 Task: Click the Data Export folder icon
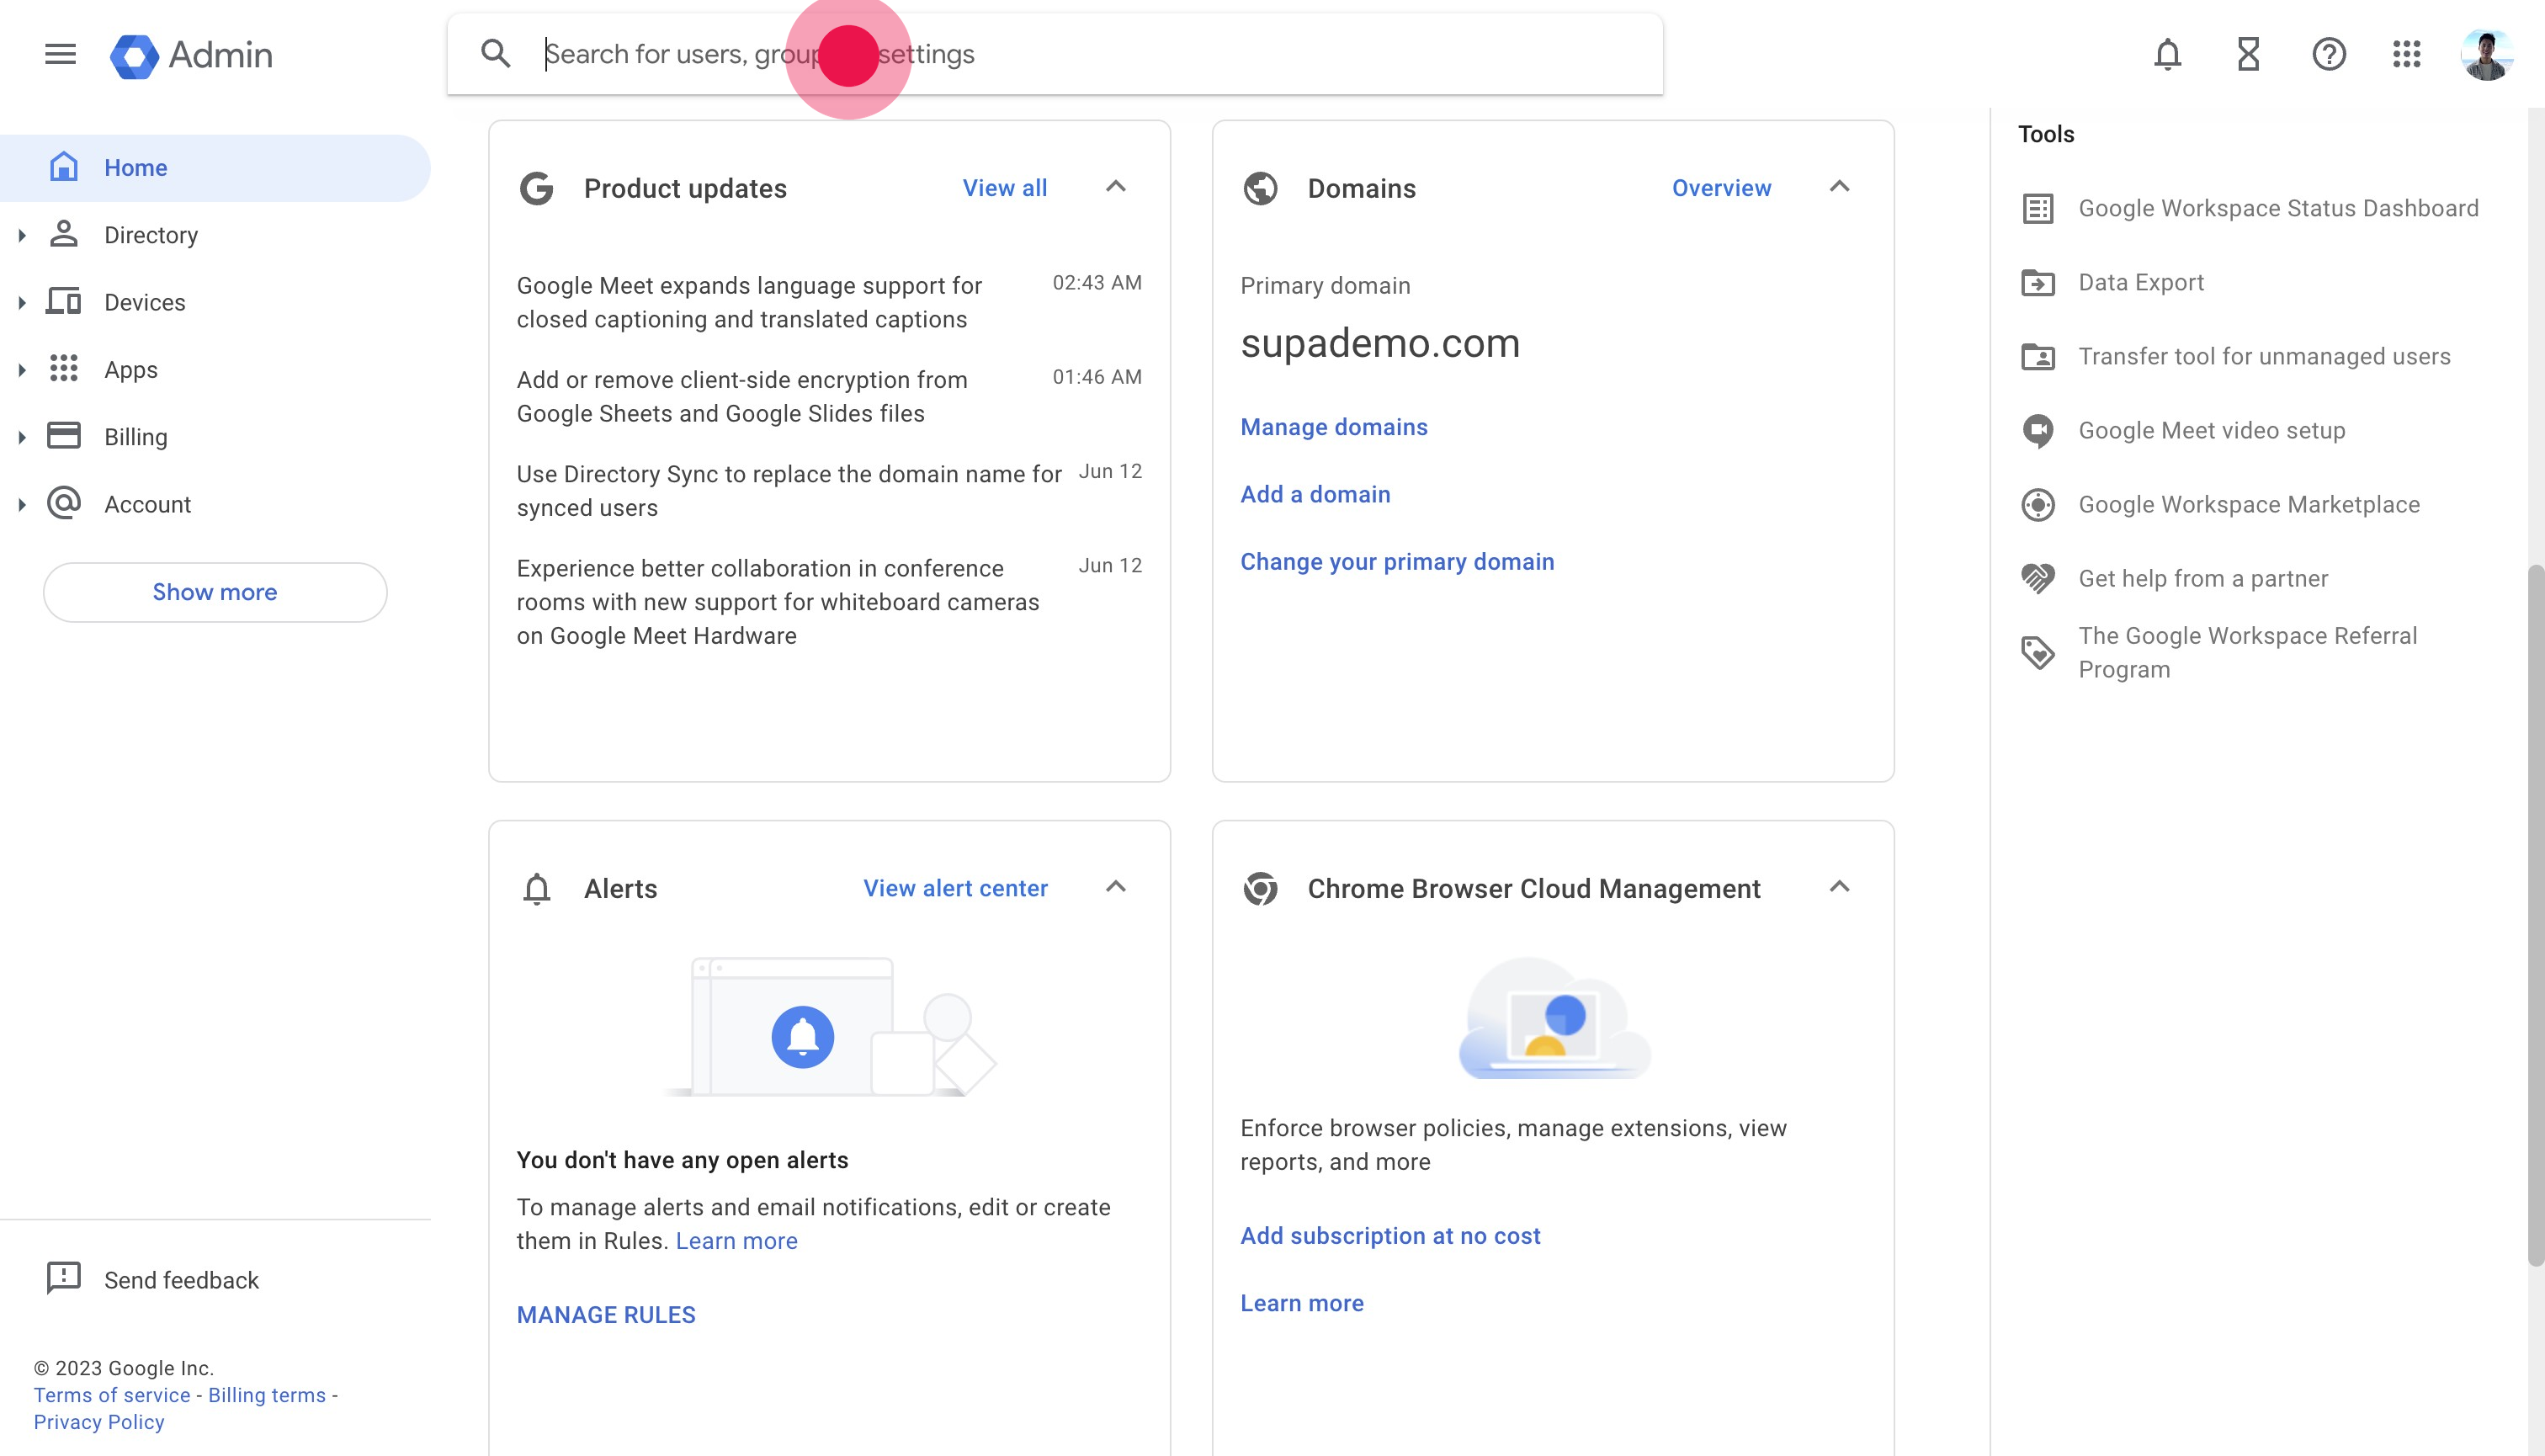2038,283
